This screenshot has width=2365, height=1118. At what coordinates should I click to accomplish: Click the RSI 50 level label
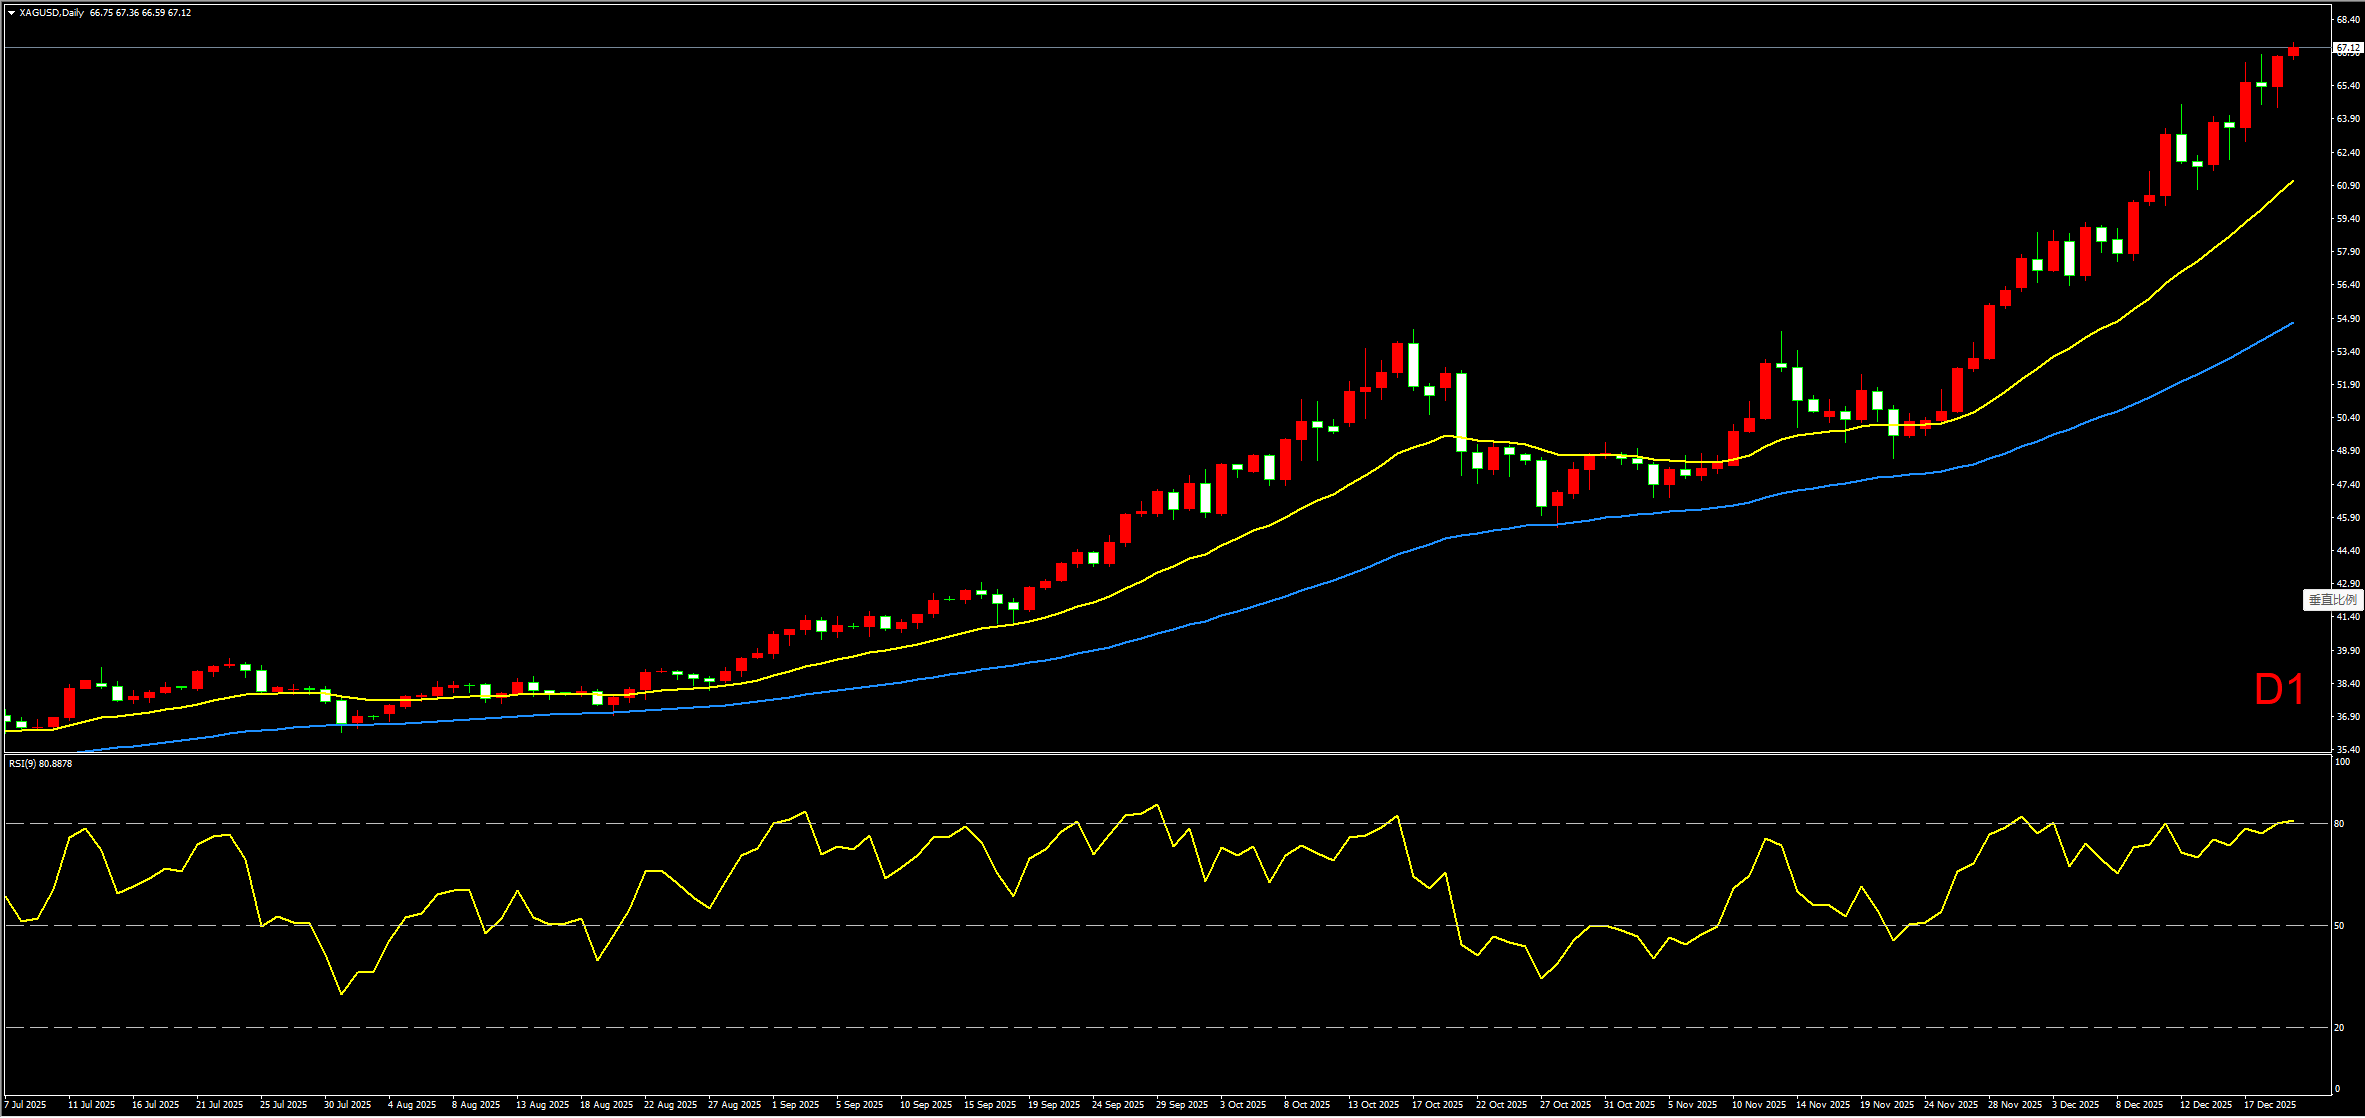point(2339,926)
